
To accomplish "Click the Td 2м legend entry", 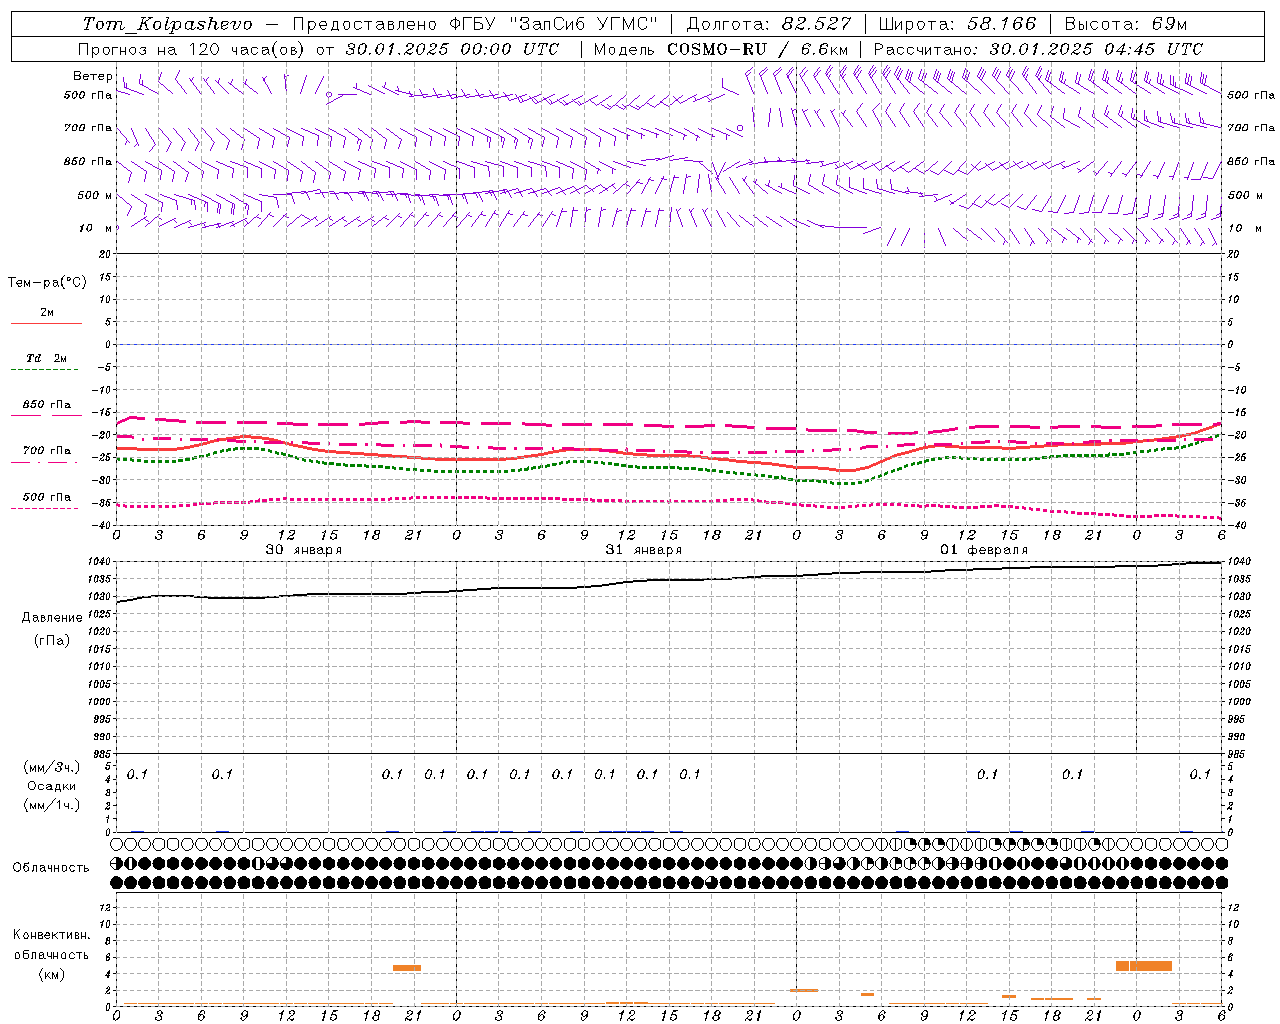I will [47, 358].
